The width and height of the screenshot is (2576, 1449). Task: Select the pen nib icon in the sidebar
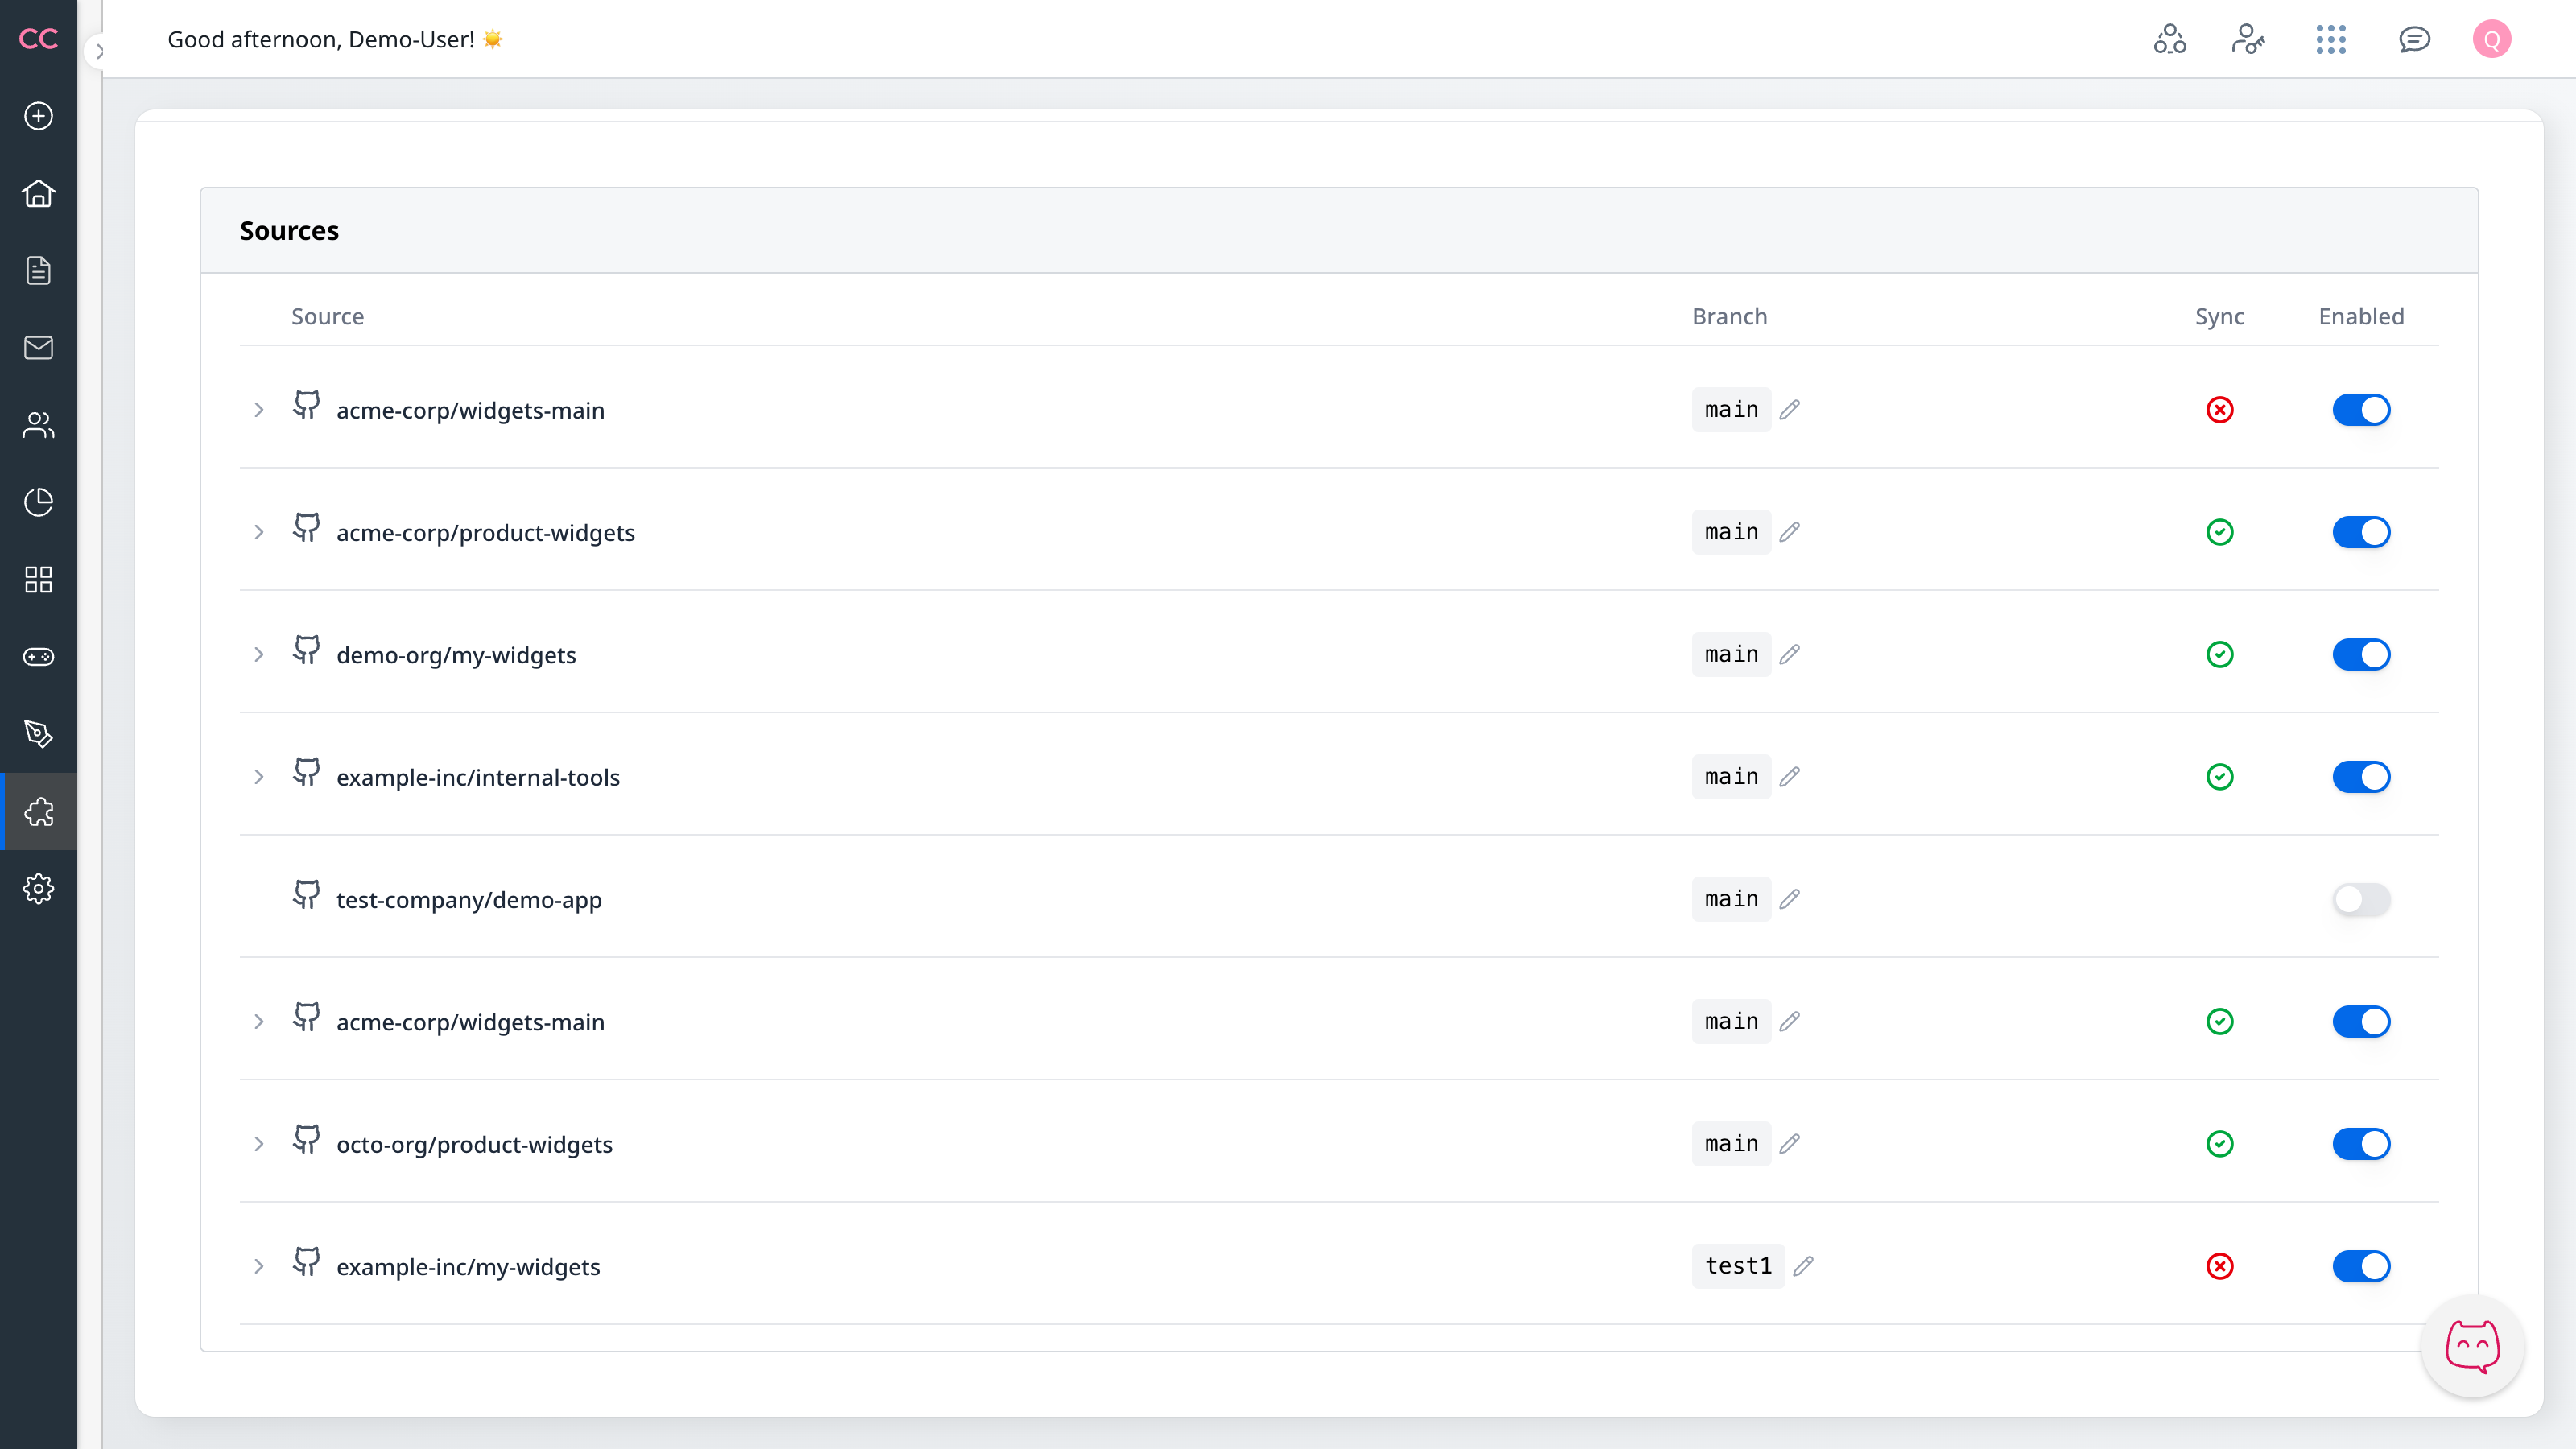click(x=39, y=733)
